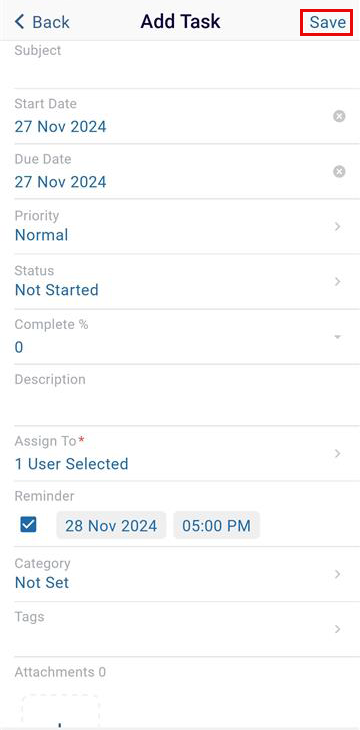
Task: Open the Not Set category row
Action: [x=180, y=574]
